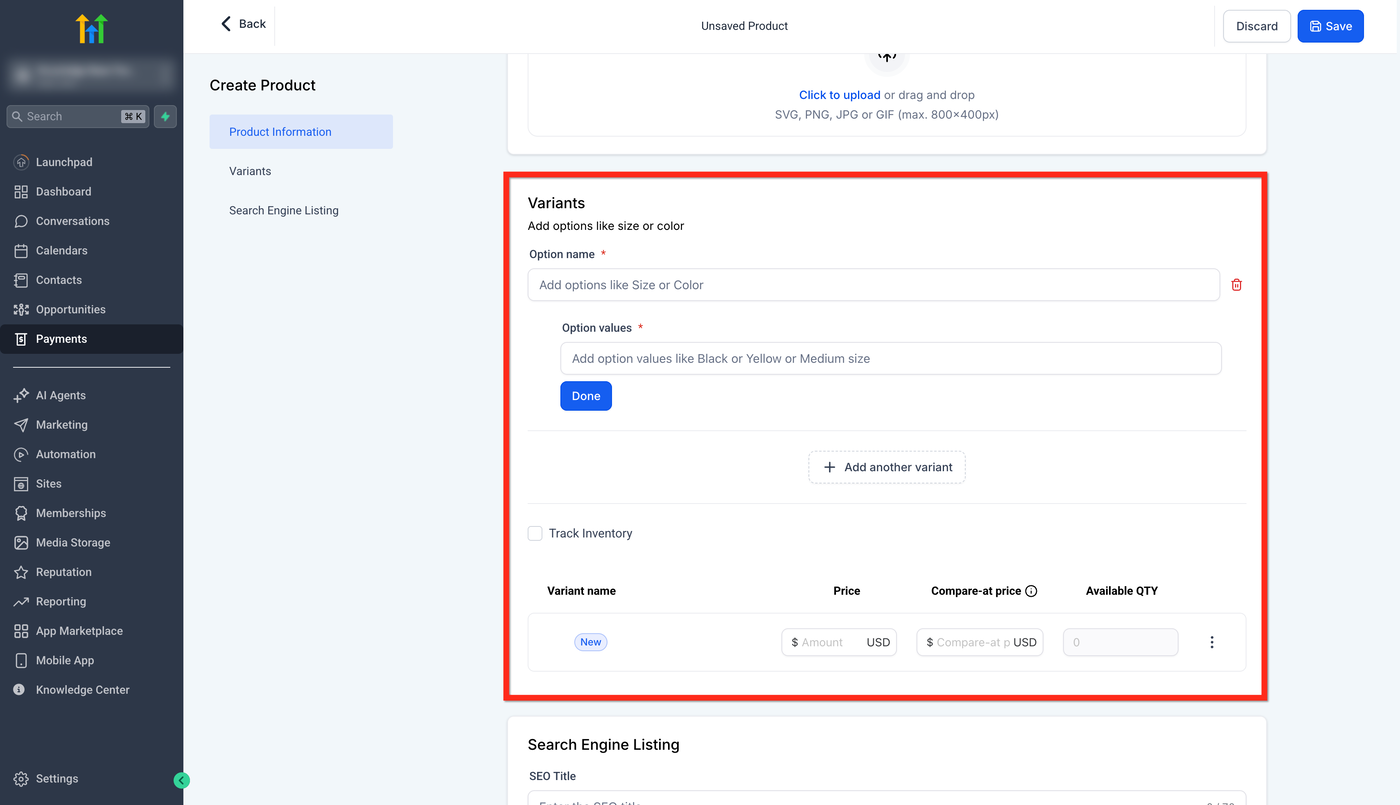The height and width of the screenshot is (805, 1400).
Task: Open Settings via the gear icon
Action: (21, 779)
